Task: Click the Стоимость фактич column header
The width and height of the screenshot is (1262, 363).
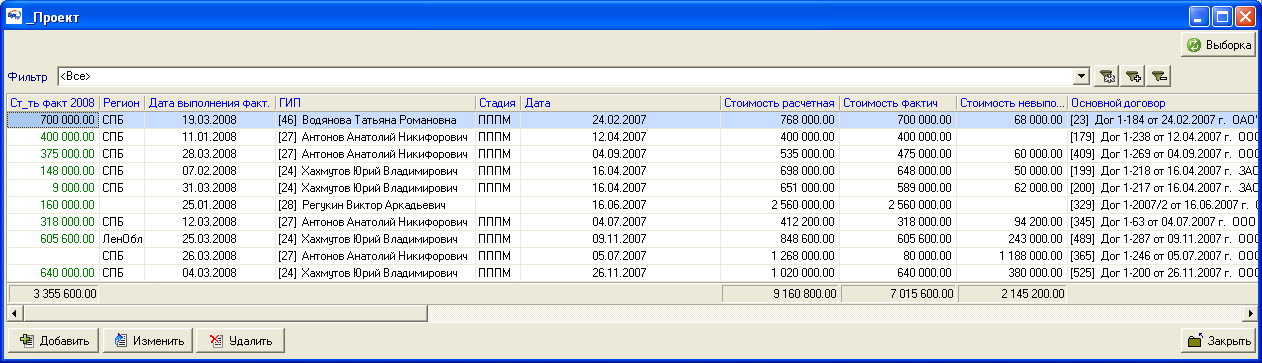Action: 897,103
